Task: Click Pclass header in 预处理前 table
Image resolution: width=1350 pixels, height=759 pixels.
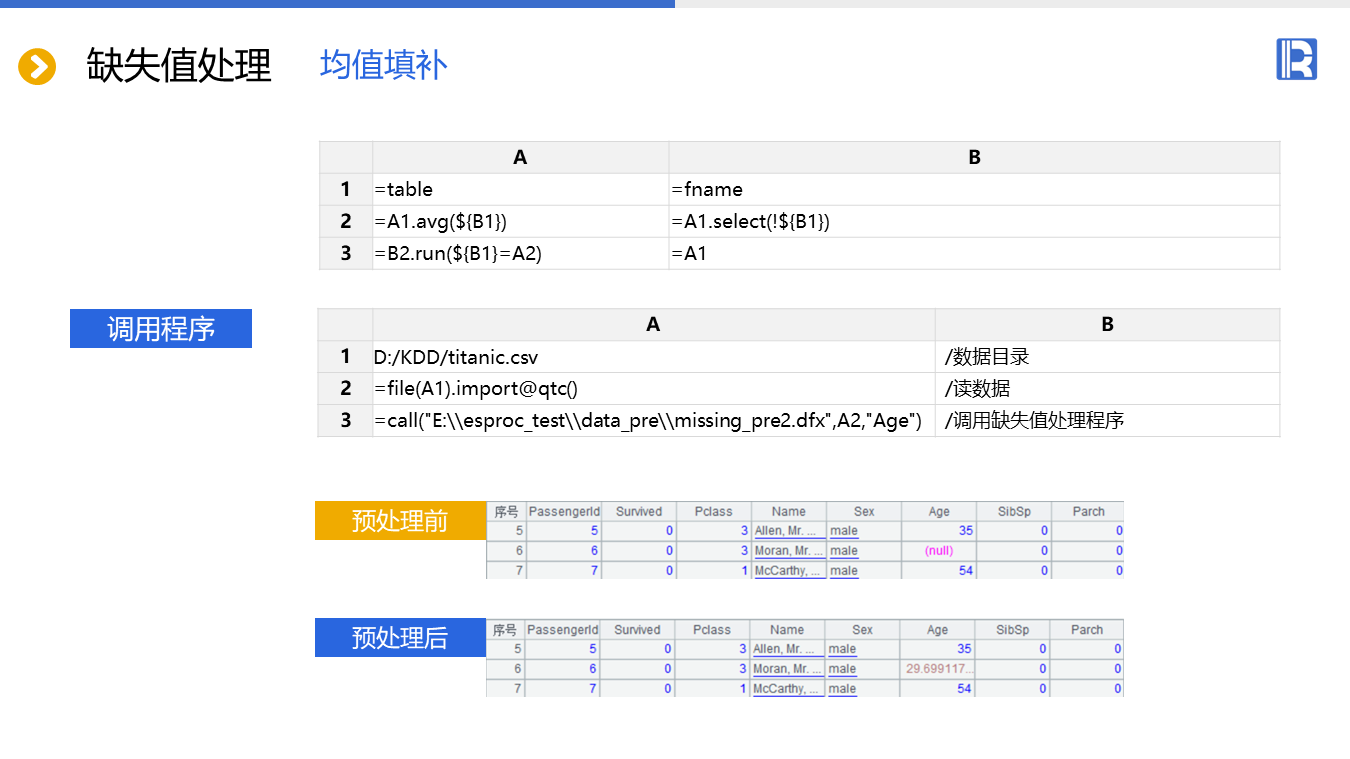Action: point(714,511)
